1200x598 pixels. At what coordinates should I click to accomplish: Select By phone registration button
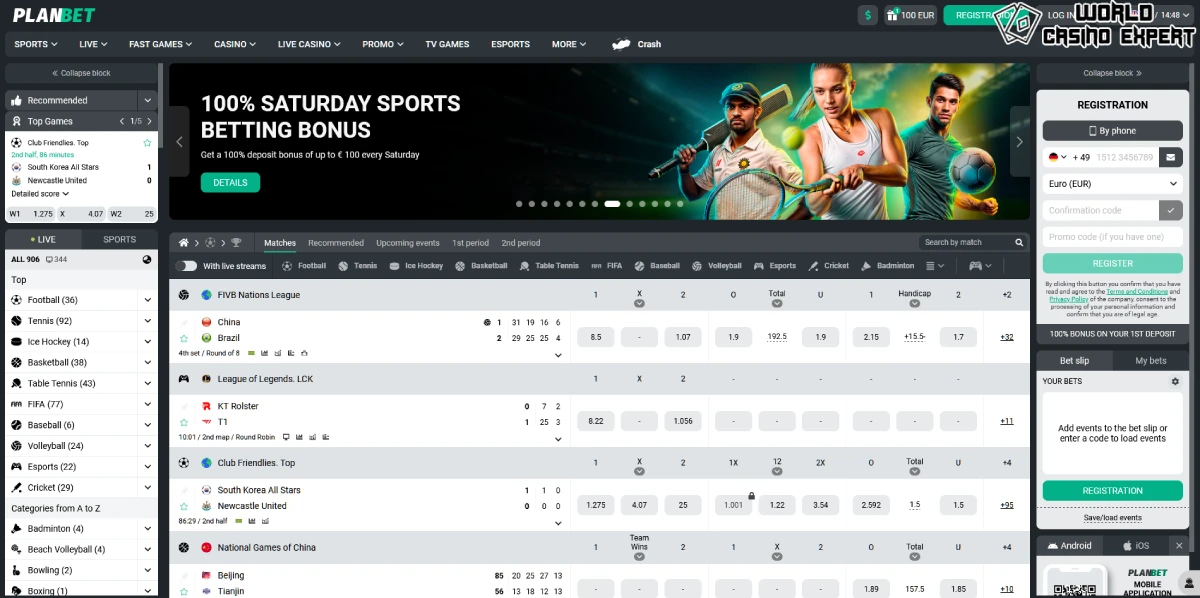[1112, 131]
